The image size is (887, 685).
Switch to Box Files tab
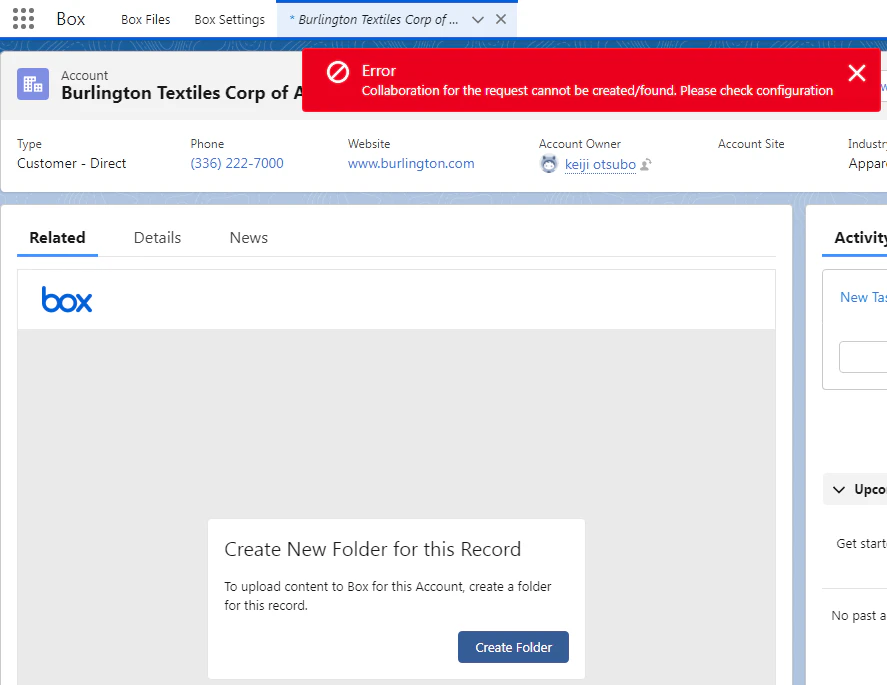(145, 20)
